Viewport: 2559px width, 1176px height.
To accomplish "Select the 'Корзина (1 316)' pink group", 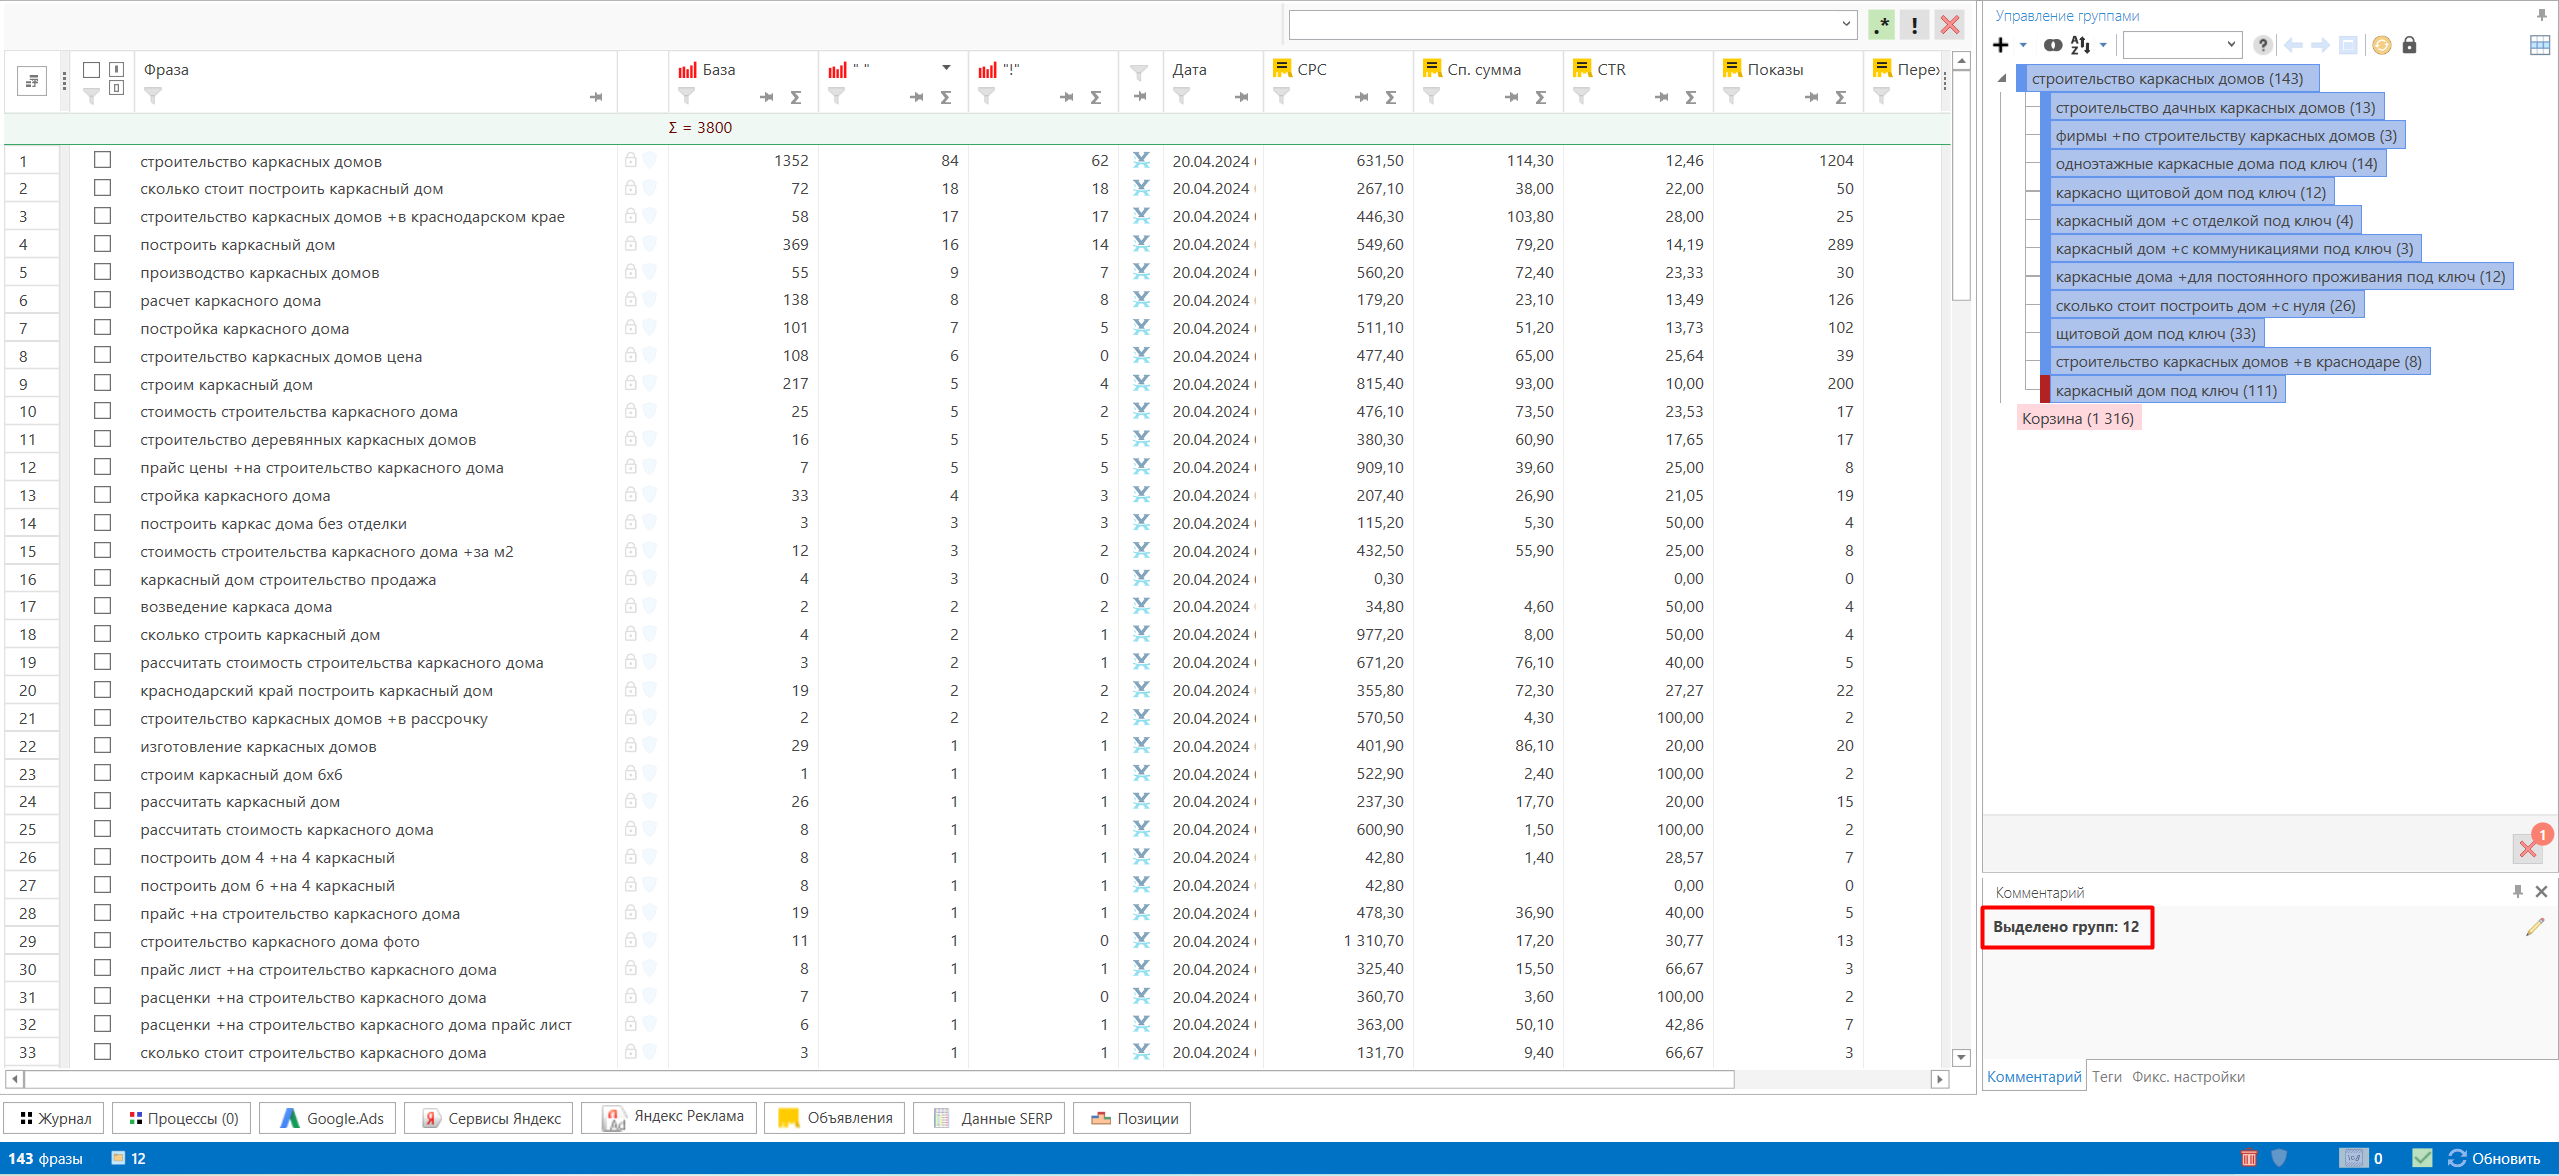I will pos(2077,418).
